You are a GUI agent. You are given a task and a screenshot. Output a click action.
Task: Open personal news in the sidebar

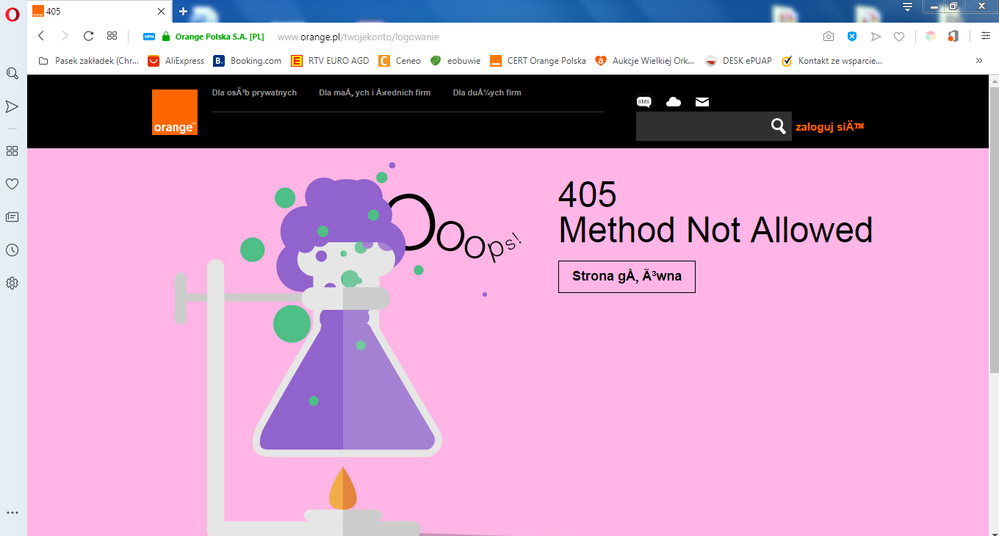pyautogui.click(x=12, y=217)
